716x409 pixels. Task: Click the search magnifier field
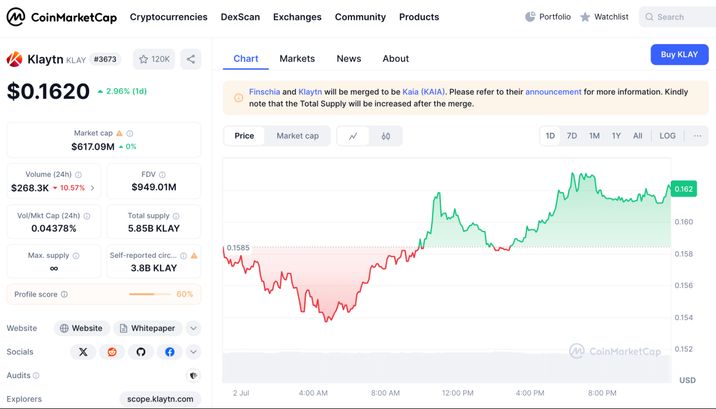click(677, 17)
